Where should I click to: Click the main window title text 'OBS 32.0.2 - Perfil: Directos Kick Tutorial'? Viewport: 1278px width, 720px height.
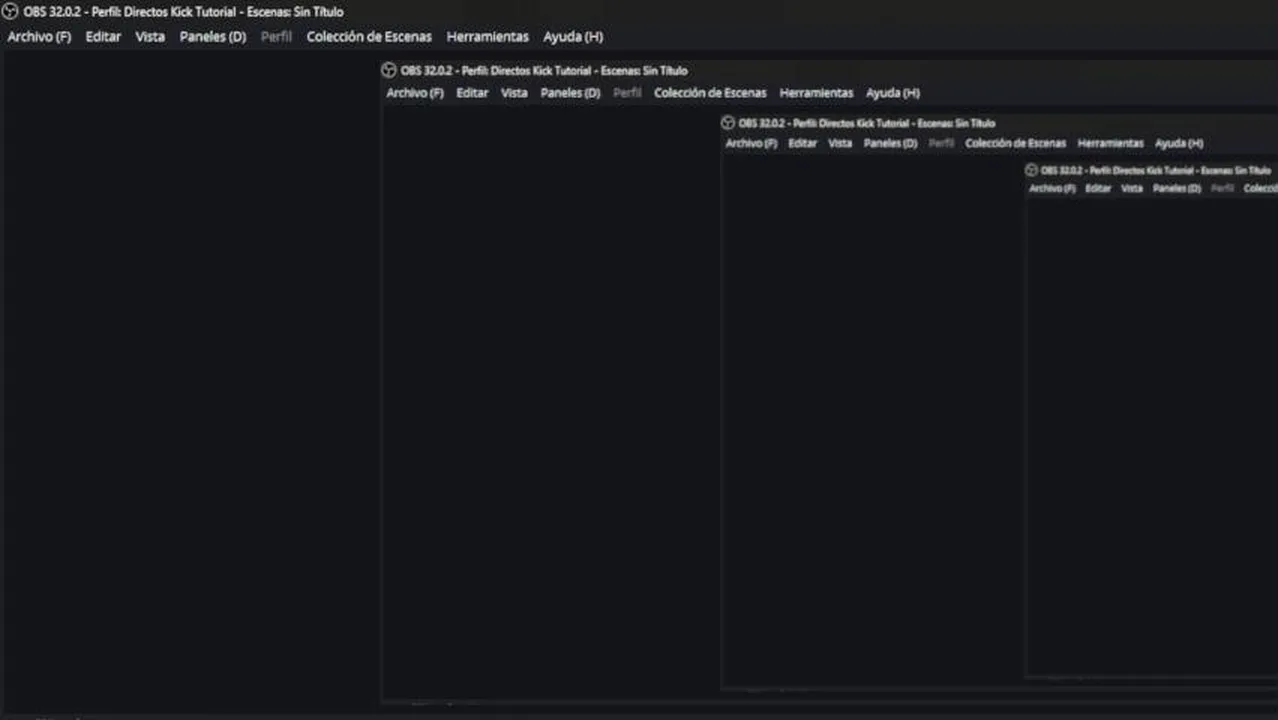click(x=130, y=12)
